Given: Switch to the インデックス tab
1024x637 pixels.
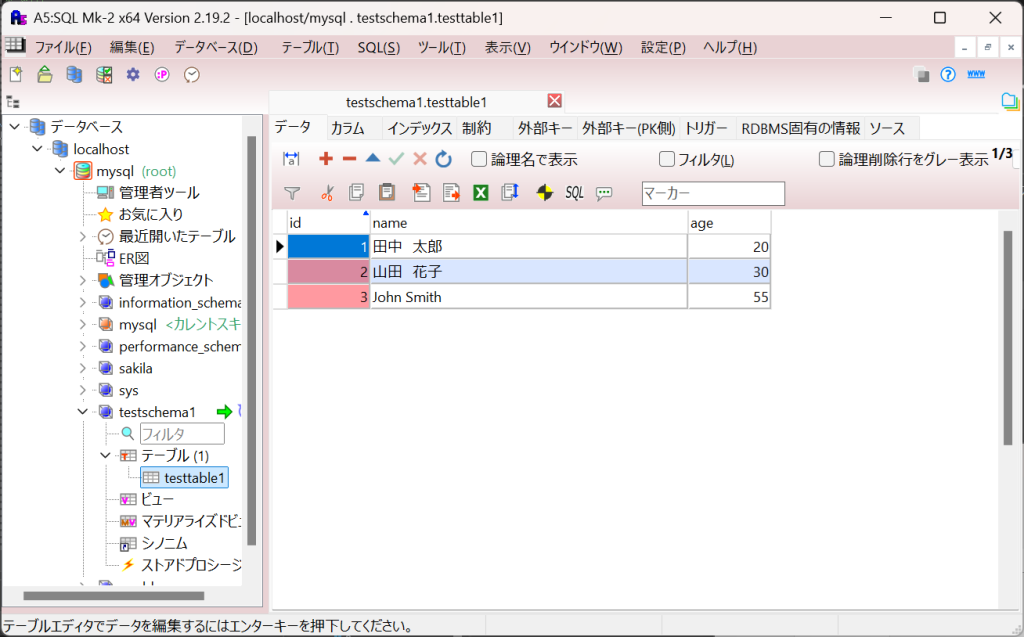Looking at the screenshot, I should (419, 128).
